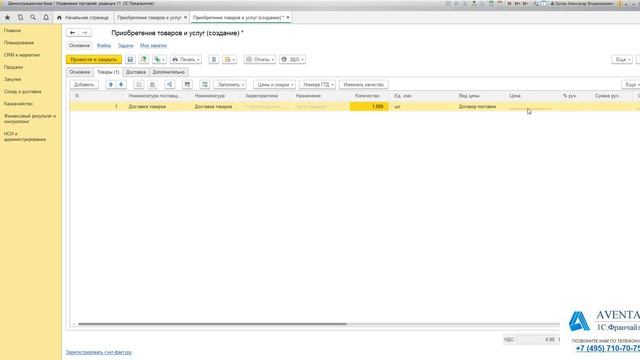Click the M+ calculator icon in the title bar
This screenshot has width=640, height=360.
point(517,4)
